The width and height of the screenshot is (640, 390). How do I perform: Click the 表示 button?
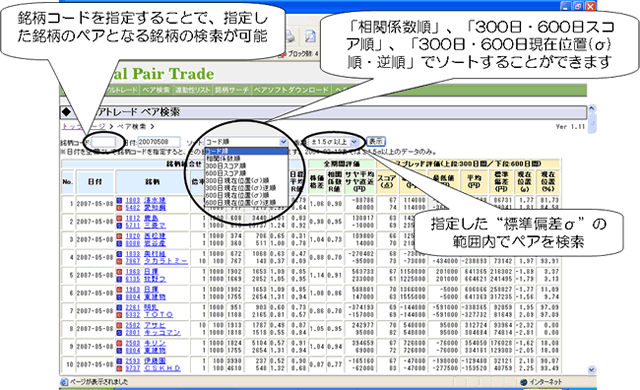point(376,142)
